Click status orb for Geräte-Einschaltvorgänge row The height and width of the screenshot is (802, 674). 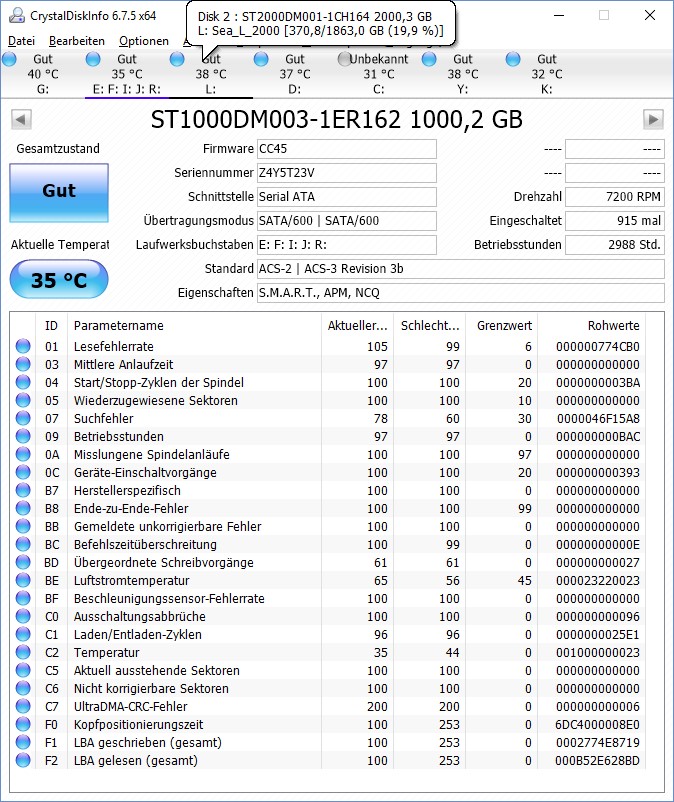click(x=23, y=472)
